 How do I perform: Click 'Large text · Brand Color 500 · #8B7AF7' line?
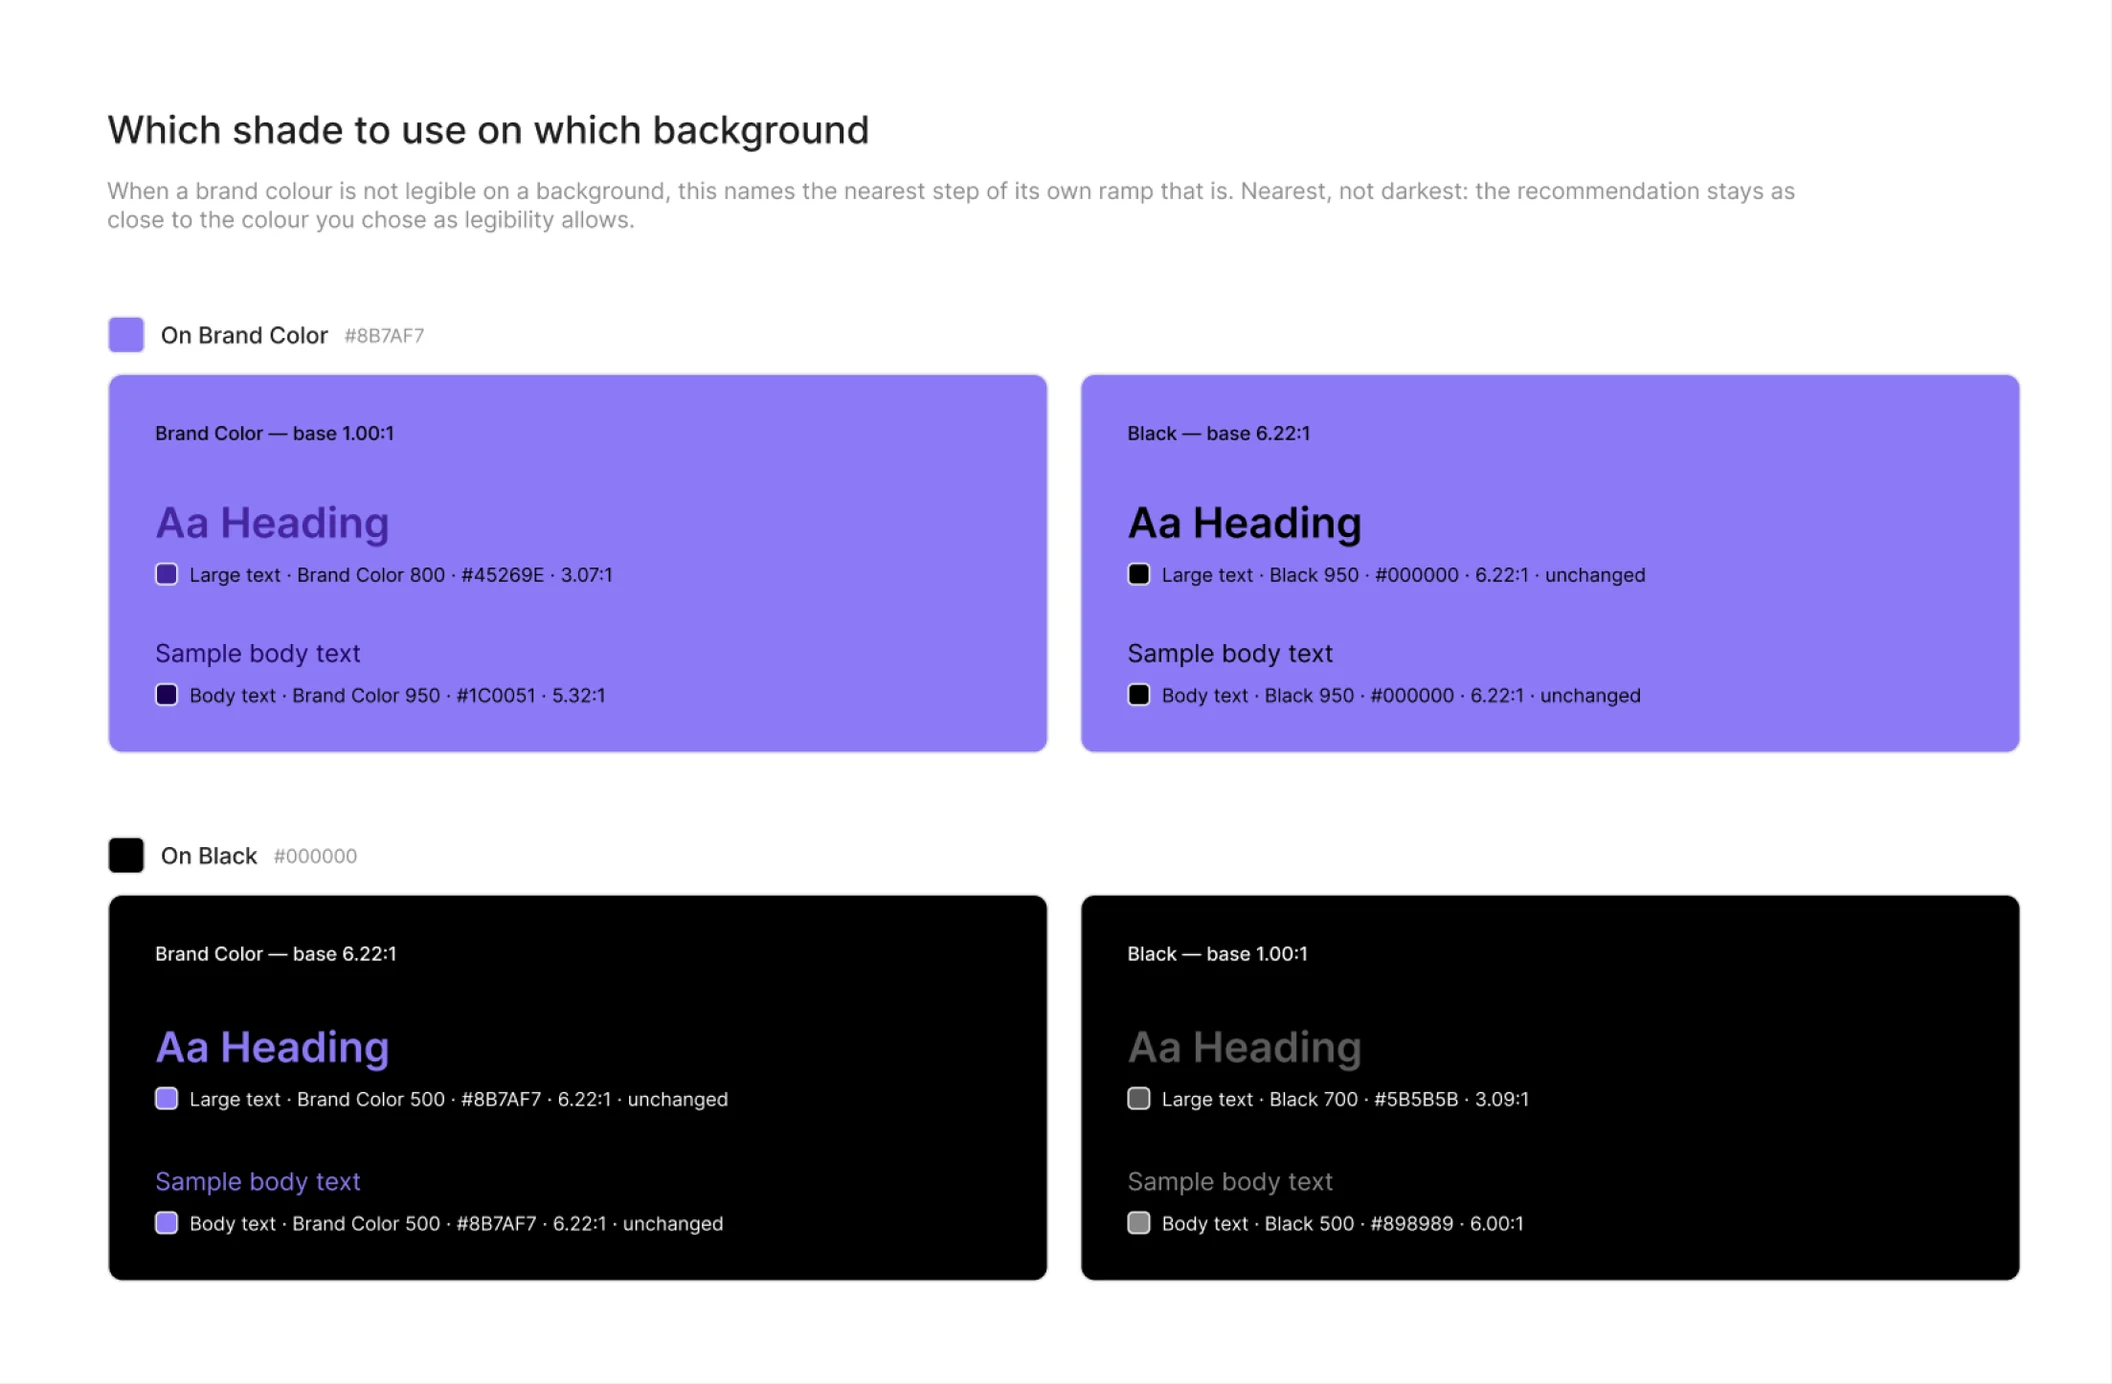[458, 1100]
